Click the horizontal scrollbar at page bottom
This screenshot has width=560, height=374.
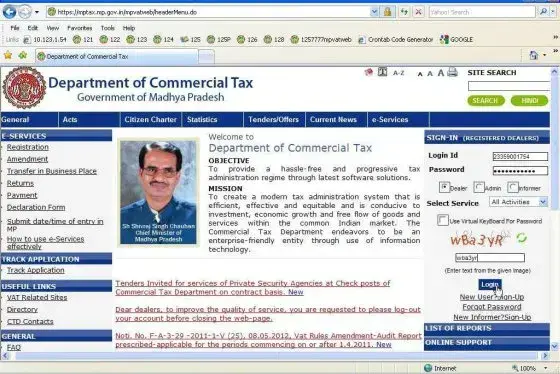pyautogui.click(x=275, y=355)
